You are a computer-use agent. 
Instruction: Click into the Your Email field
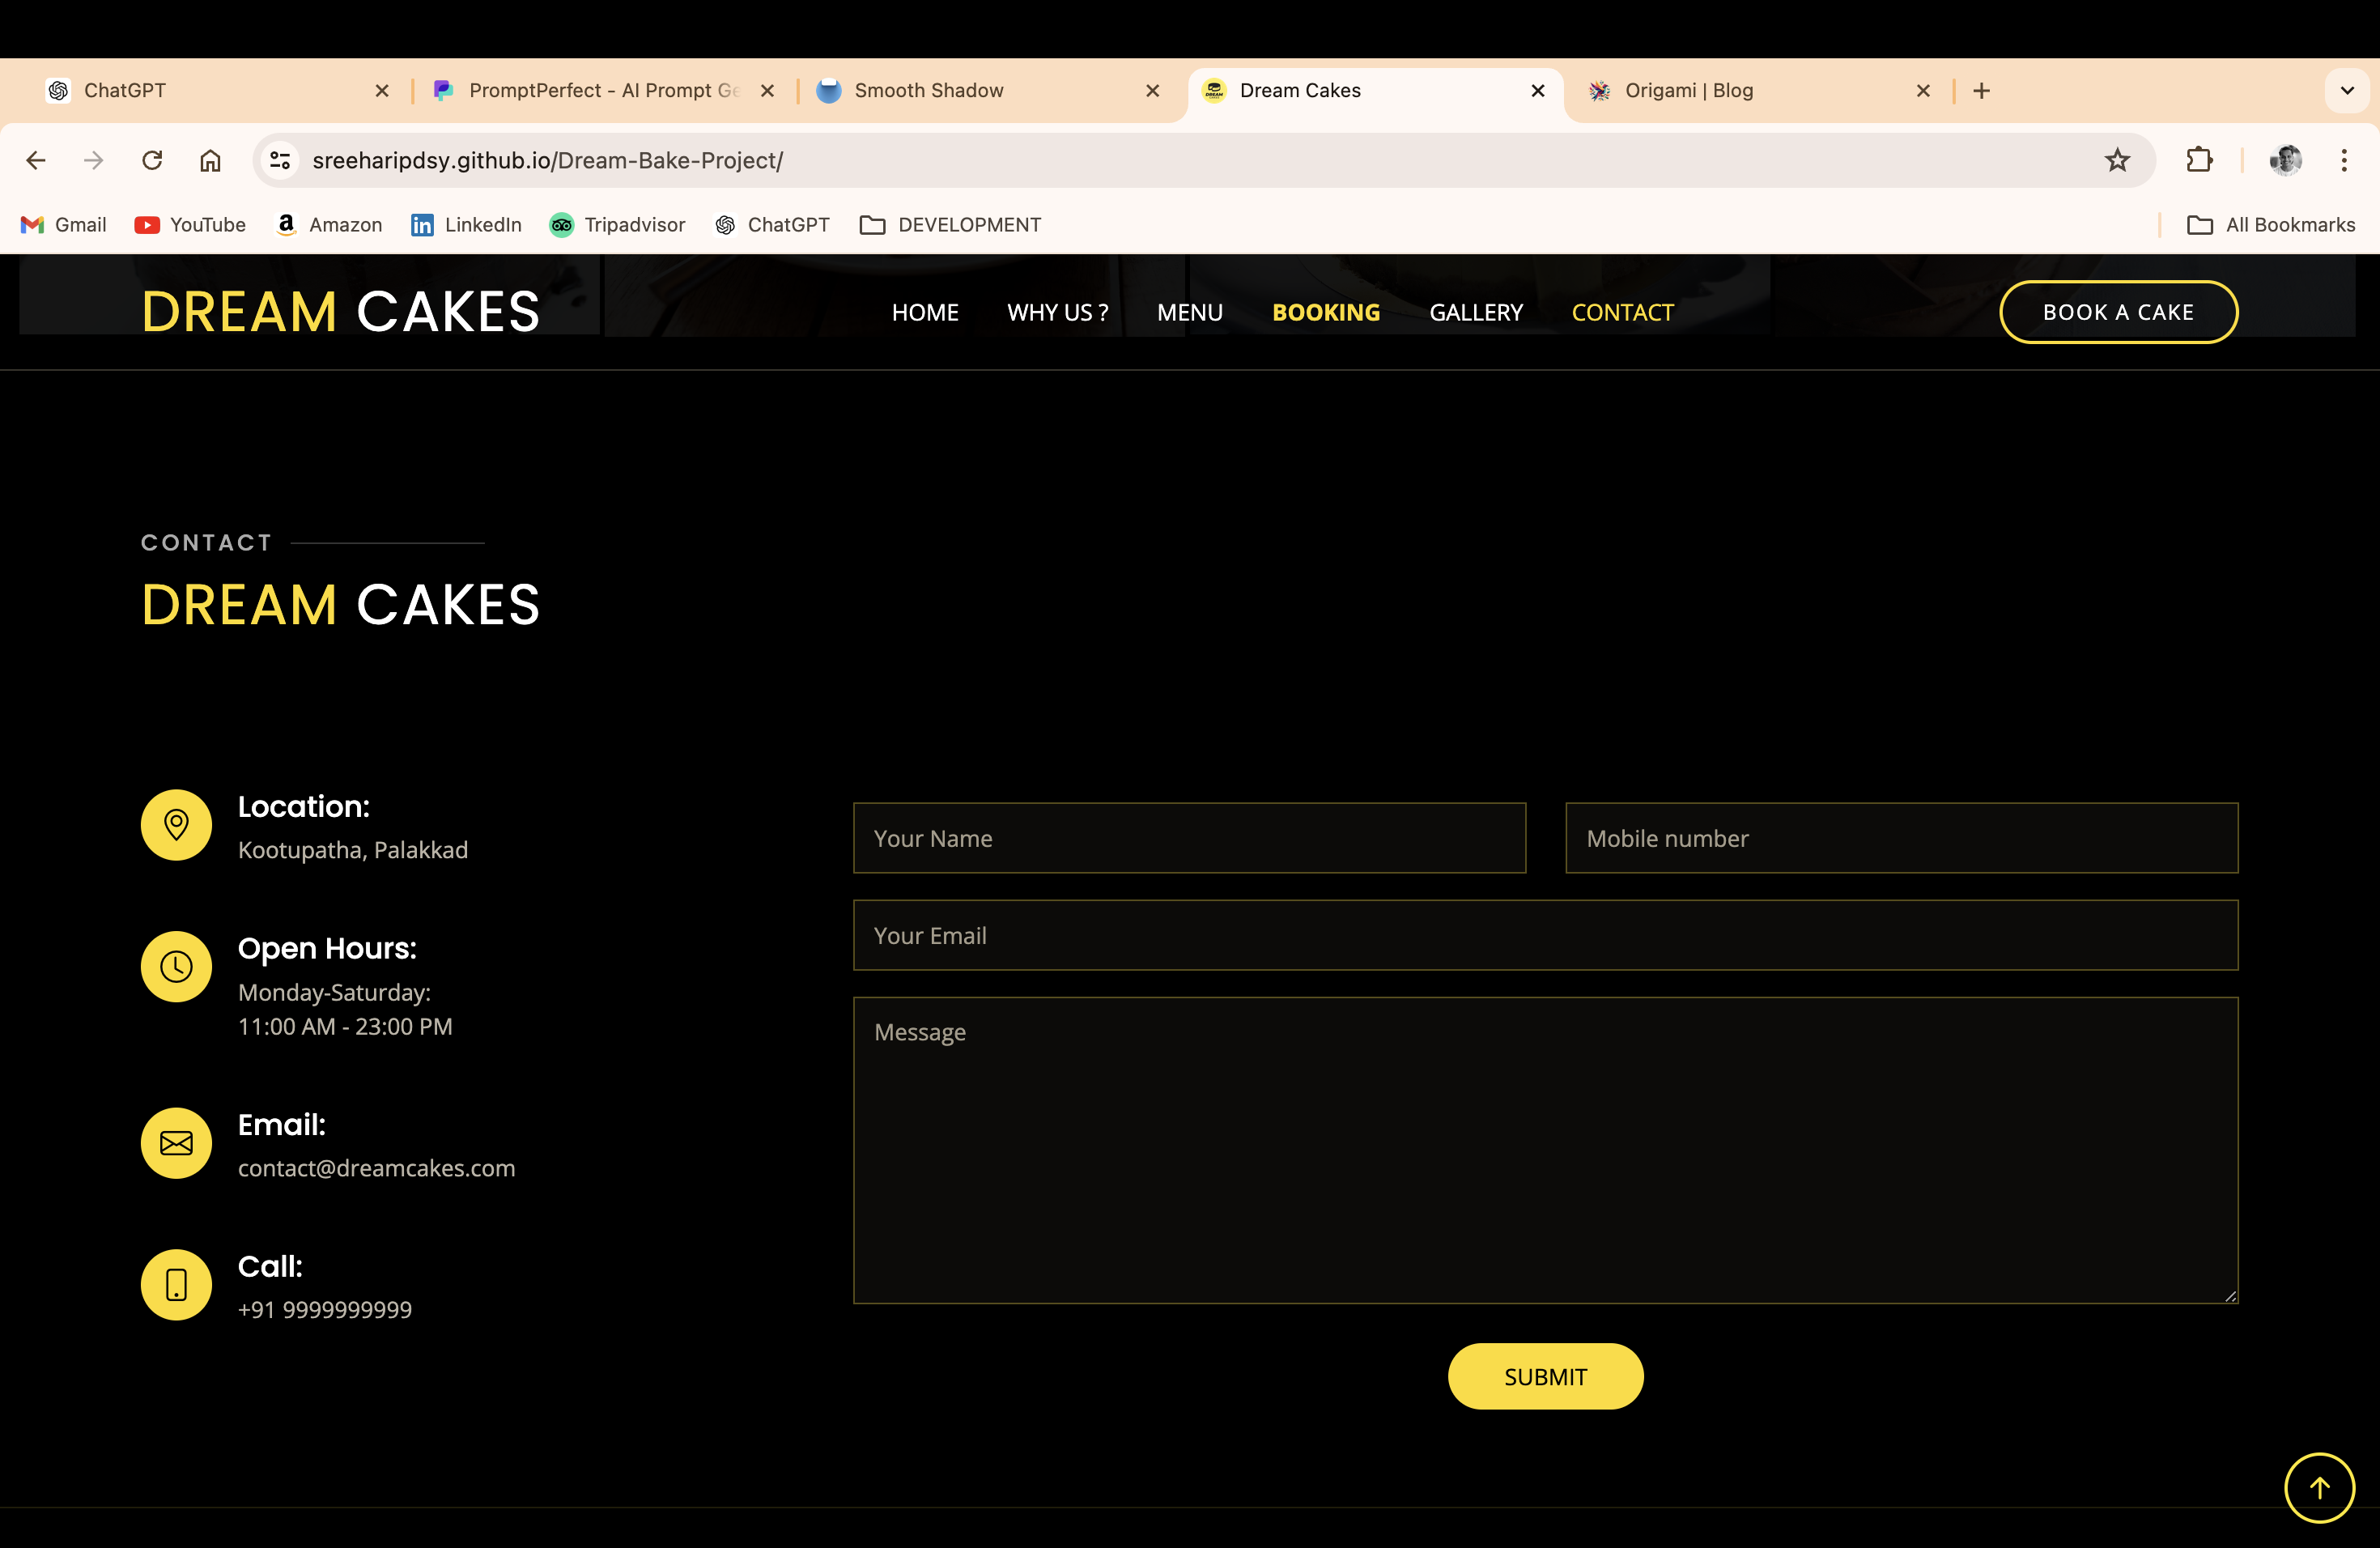(1545, 936)
